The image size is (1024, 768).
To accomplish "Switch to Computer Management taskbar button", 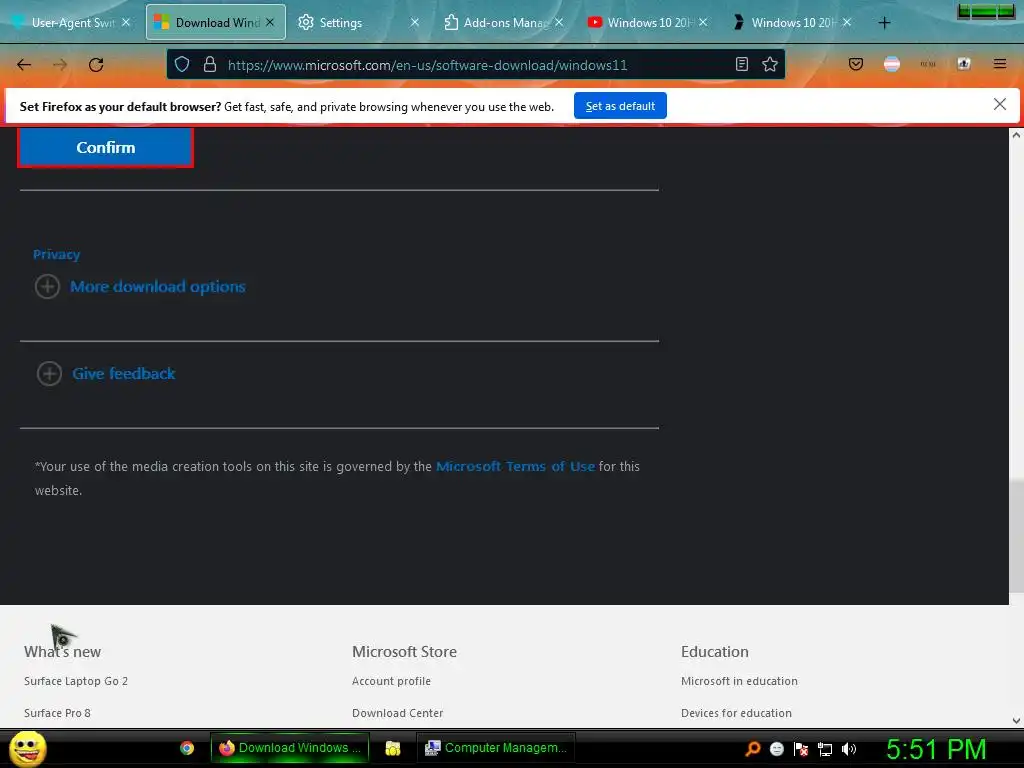I will tap(496, 748).
